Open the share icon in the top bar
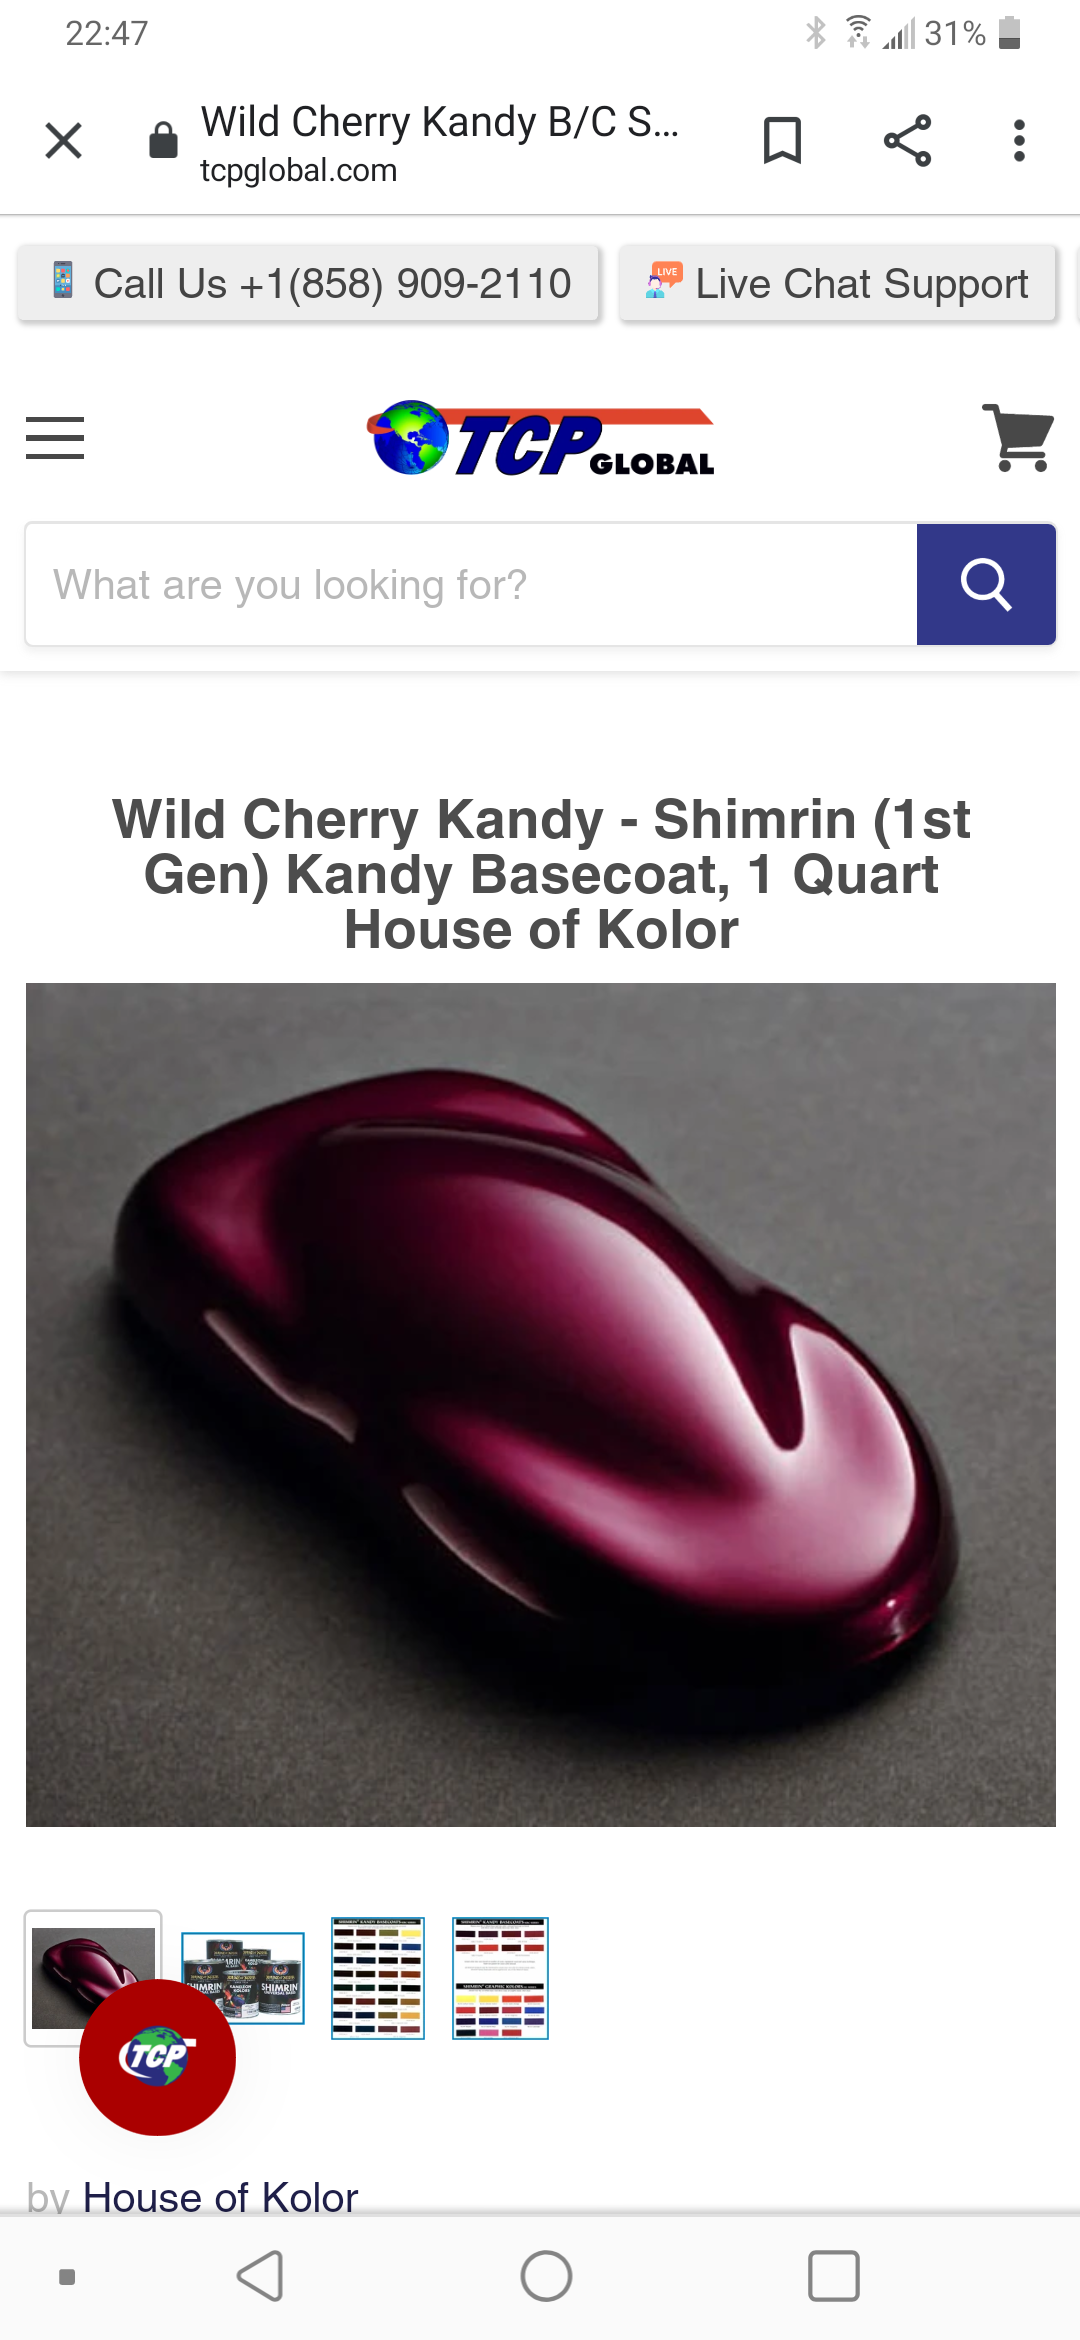The width and height of the screenshot is (1080, 2340). [907, 140]
